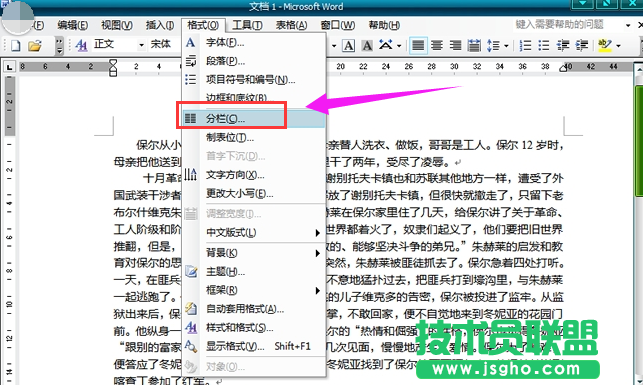
Task: Choose 制表位(T)... menu entry
Action: [253, 138]
